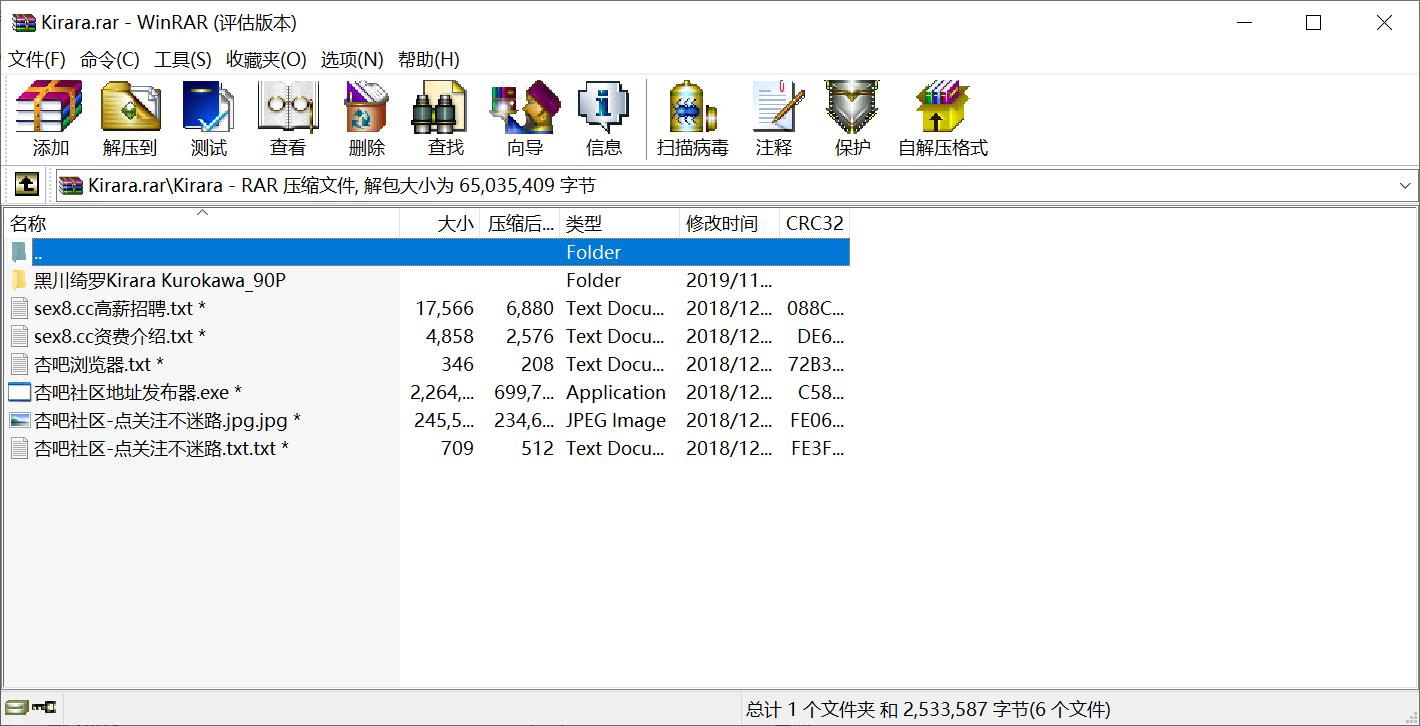Click the packed size value 208
The height and width of the screenshot is (726, 1420).
tap(537, 364)
